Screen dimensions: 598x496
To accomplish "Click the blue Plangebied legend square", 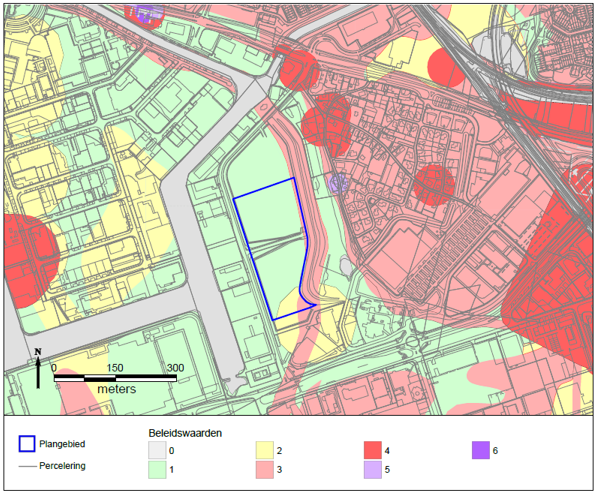I will tap(27, 444).
